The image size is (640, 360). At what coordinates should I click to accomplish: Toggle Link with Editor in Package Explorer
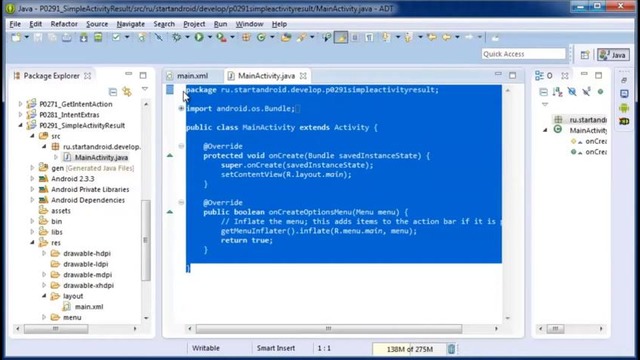coord(127,91)
